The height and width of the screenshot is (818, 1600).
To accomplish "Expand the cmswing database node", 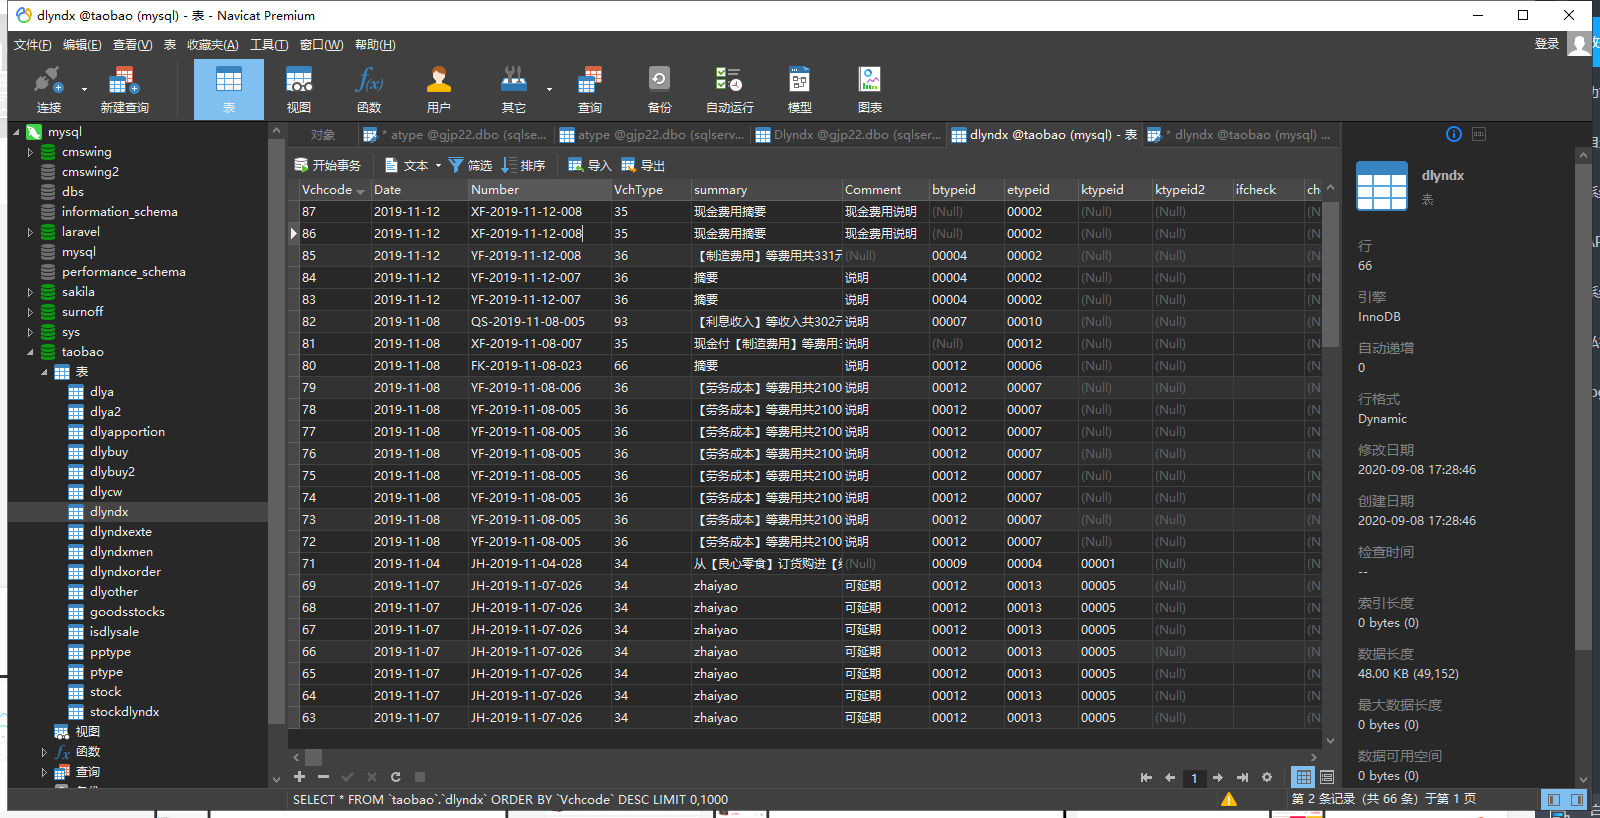I will pyautogui.click(x=30, y=152).
